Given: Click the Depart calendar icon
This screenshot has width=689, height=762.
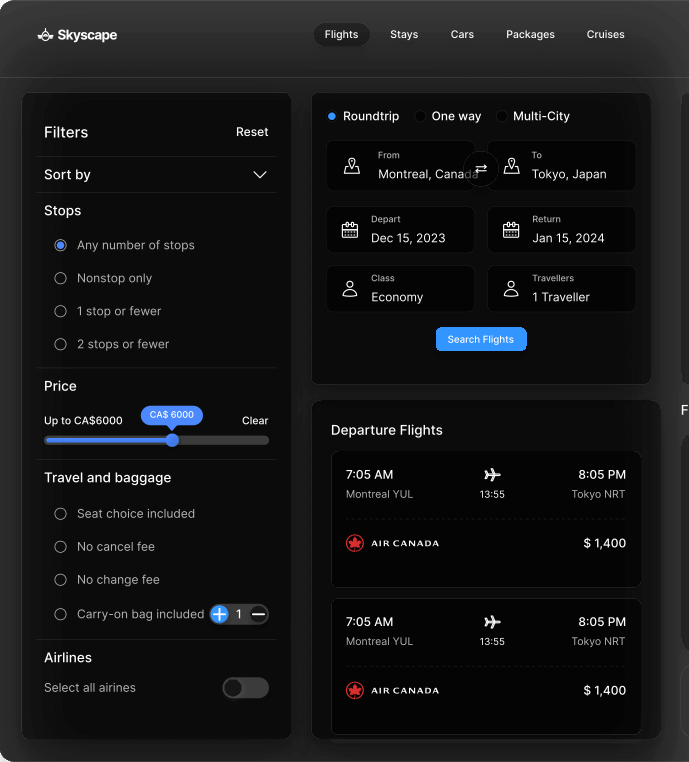Looking at the screenshot, I should coord(350,230).
